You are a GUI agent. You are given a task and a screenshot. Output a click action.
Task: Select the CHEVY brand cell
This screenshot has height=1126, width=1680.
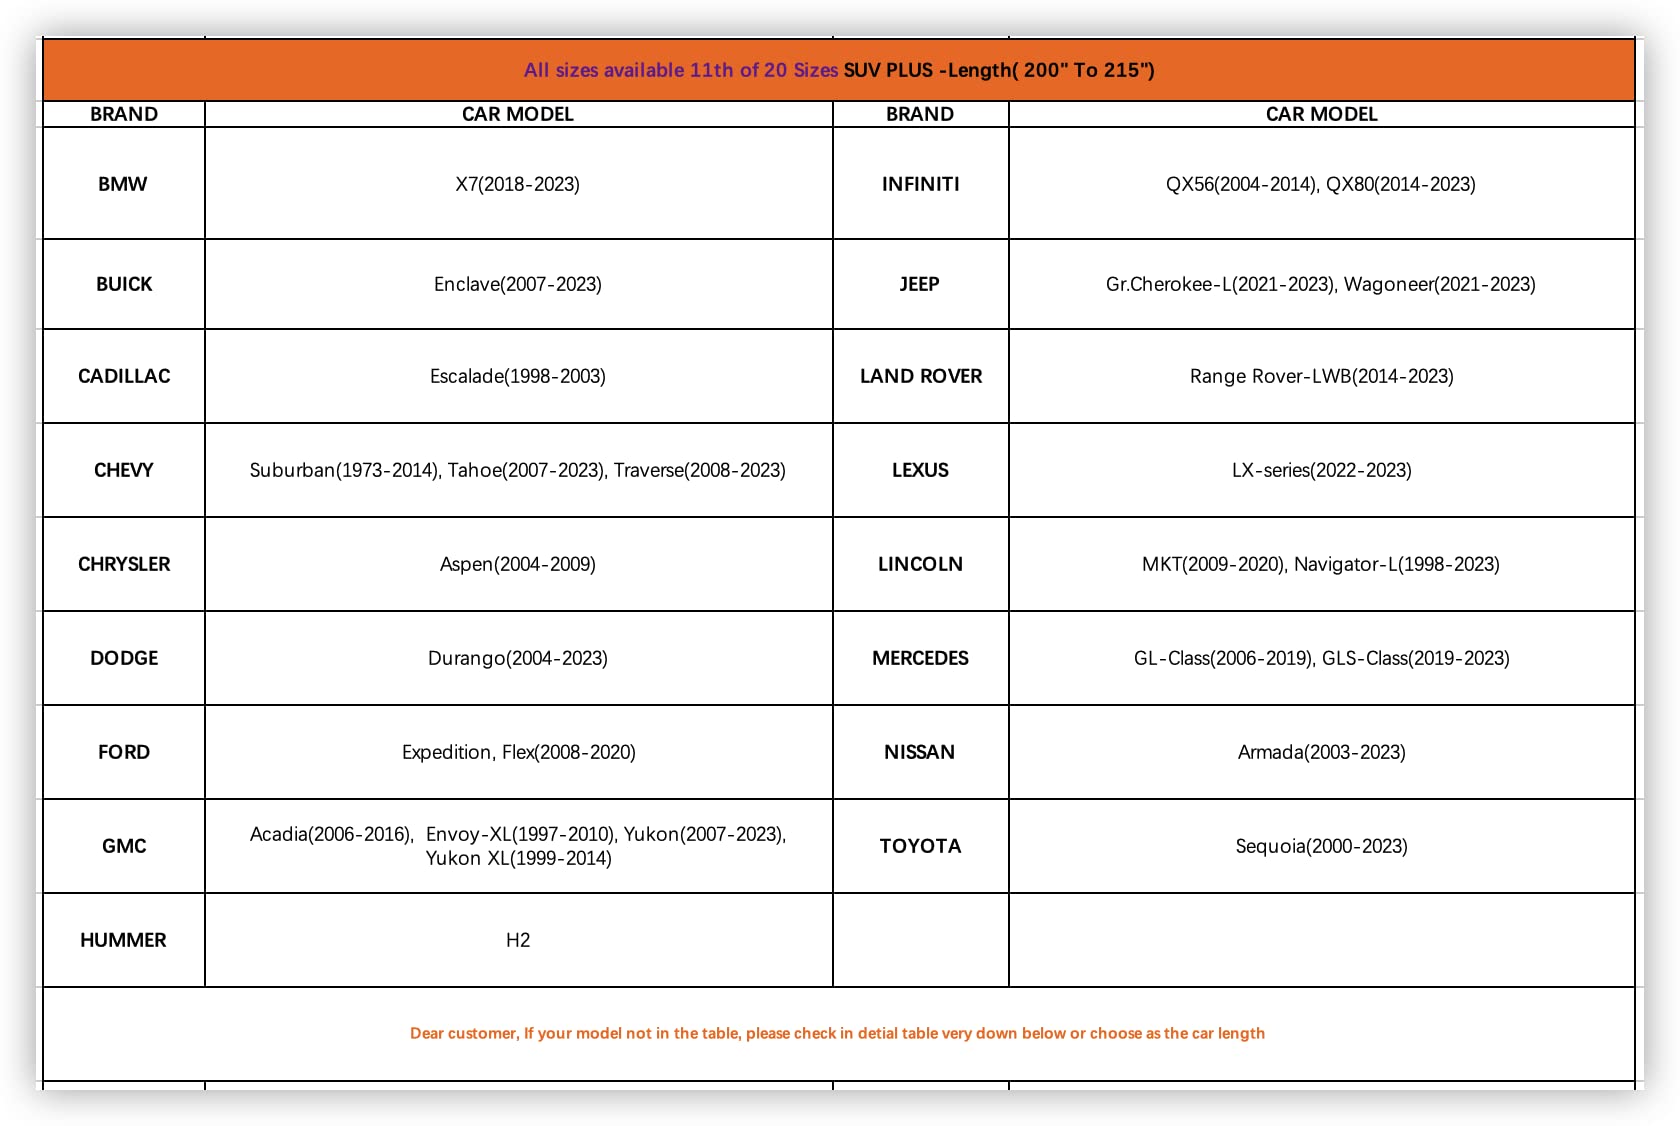(124, 470)
